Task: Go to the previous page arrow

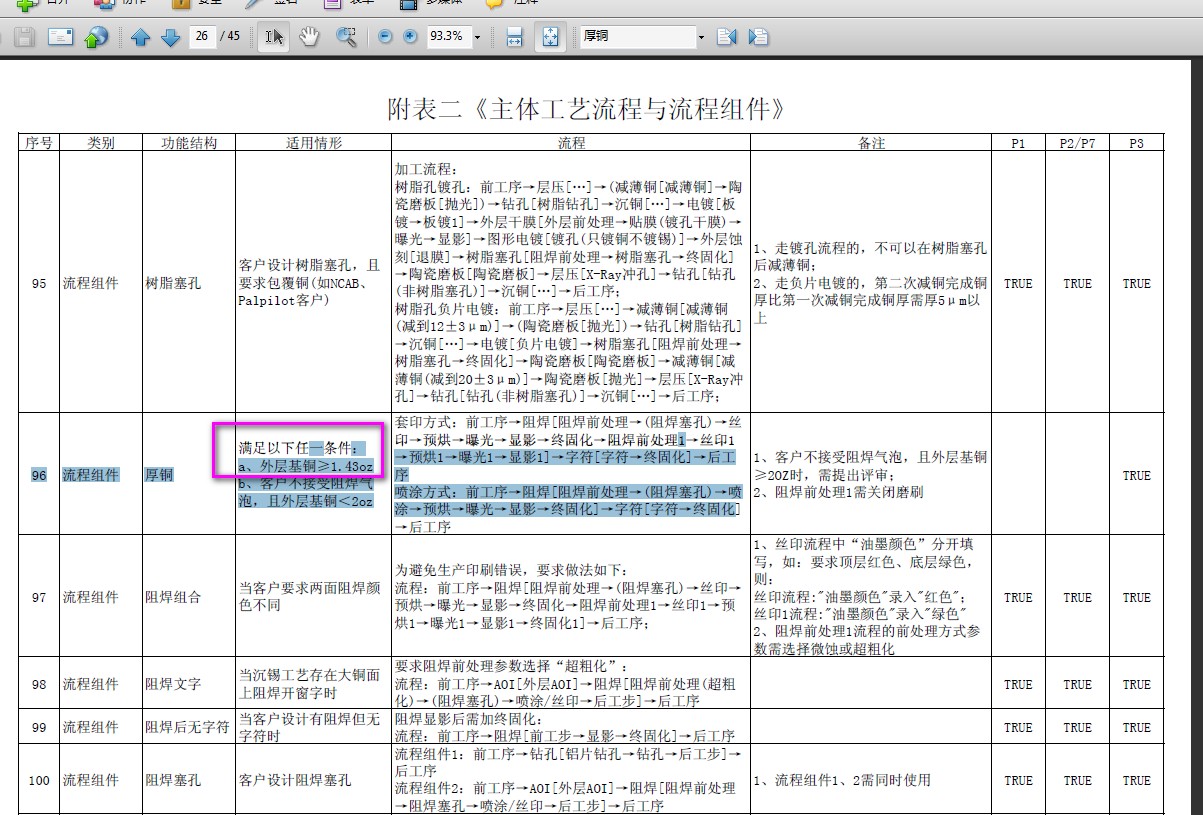Action: pos(140,37)
